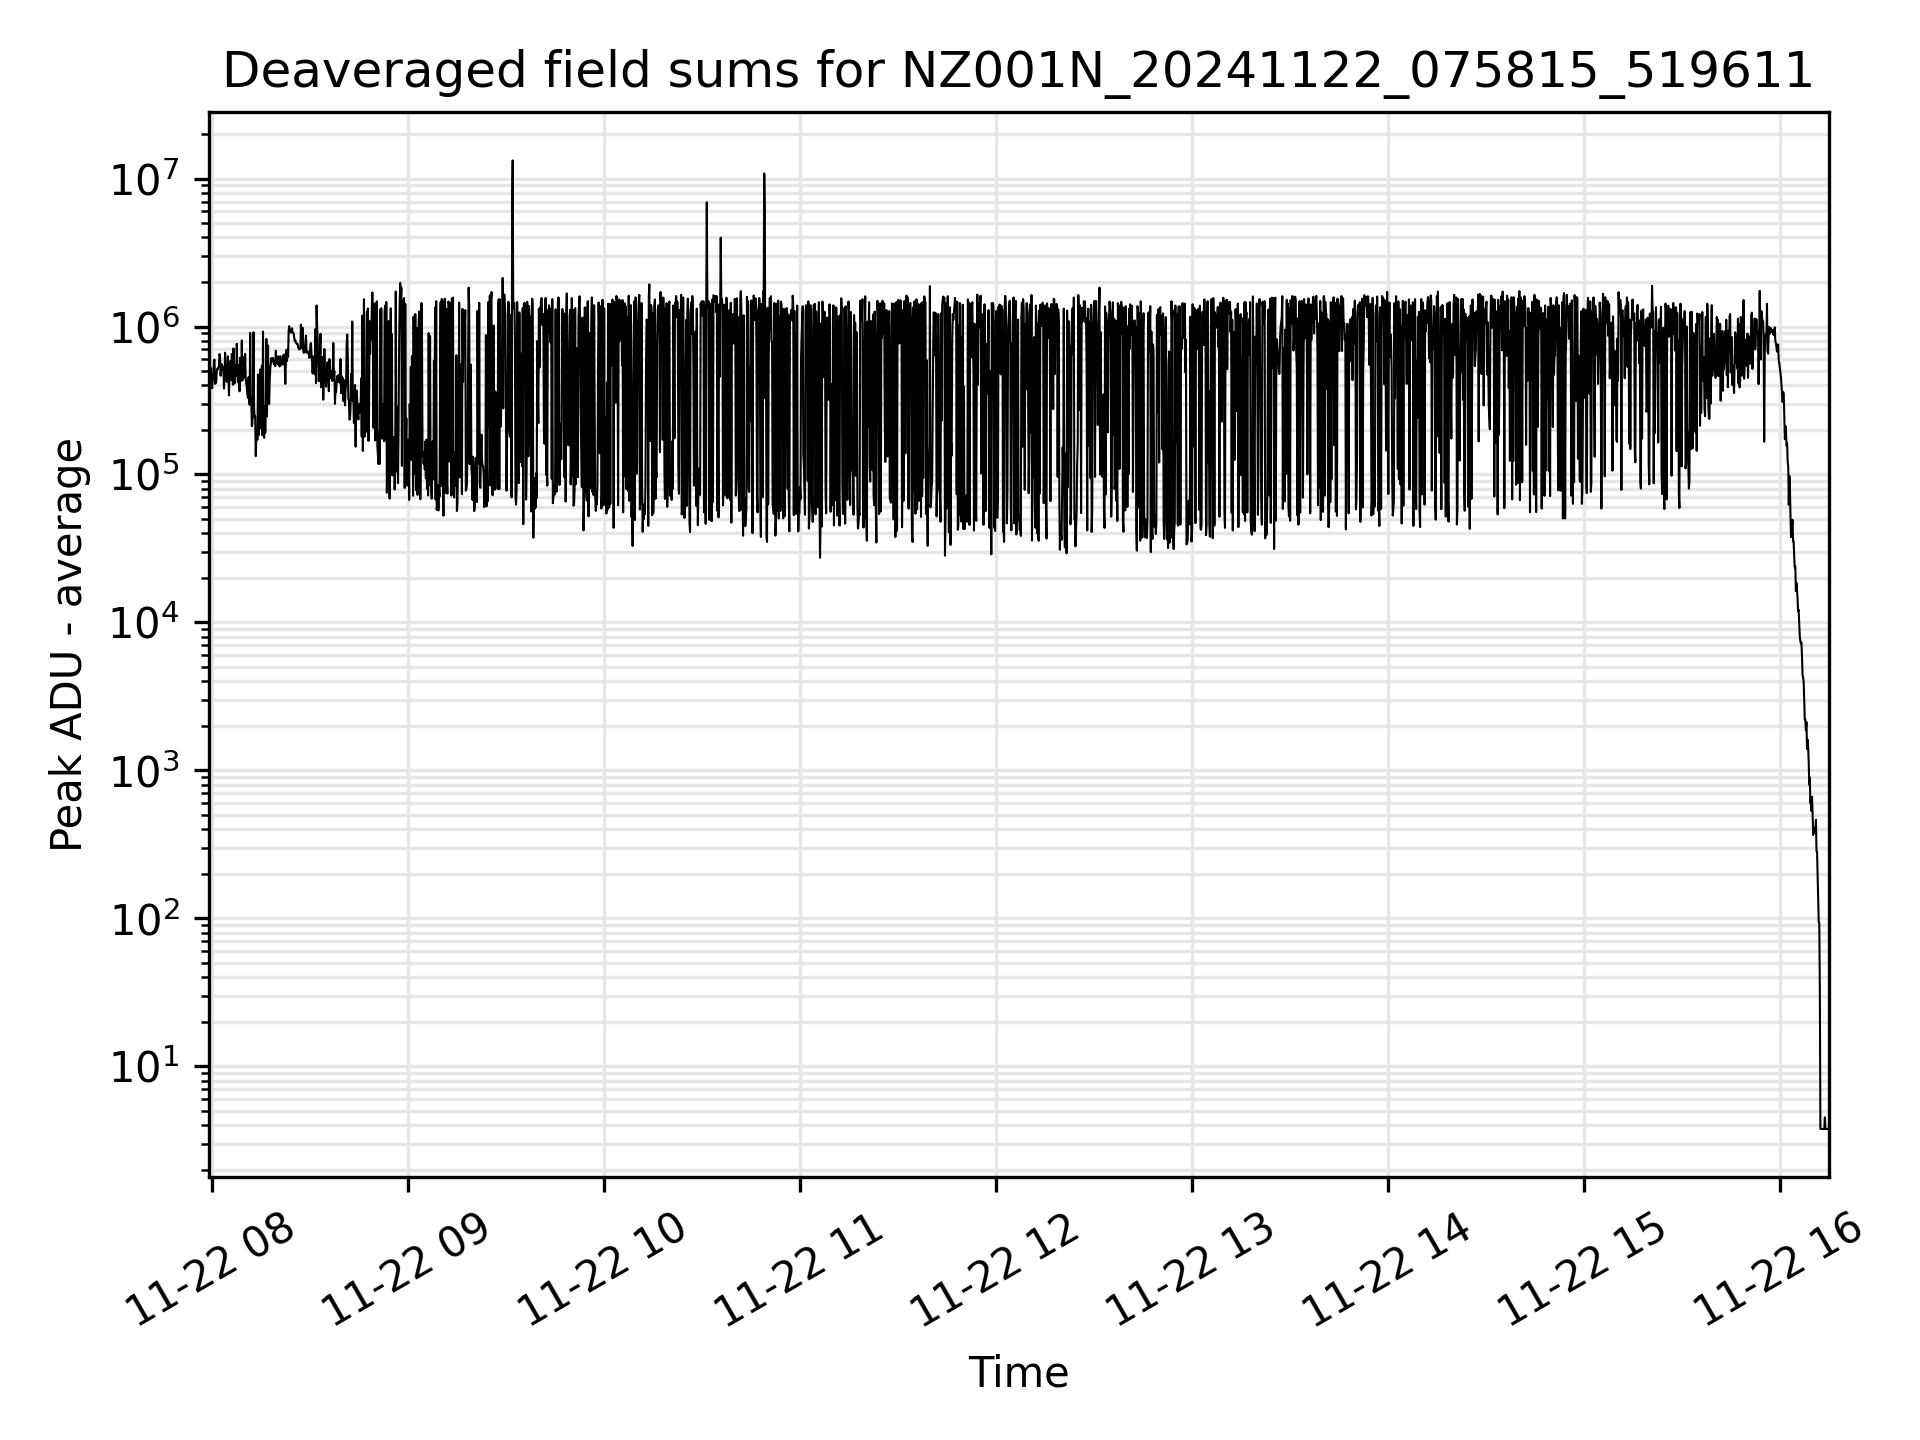Click the '11-22 12' x-axis tick label

pyautogui.click(x=996, y=1270)
